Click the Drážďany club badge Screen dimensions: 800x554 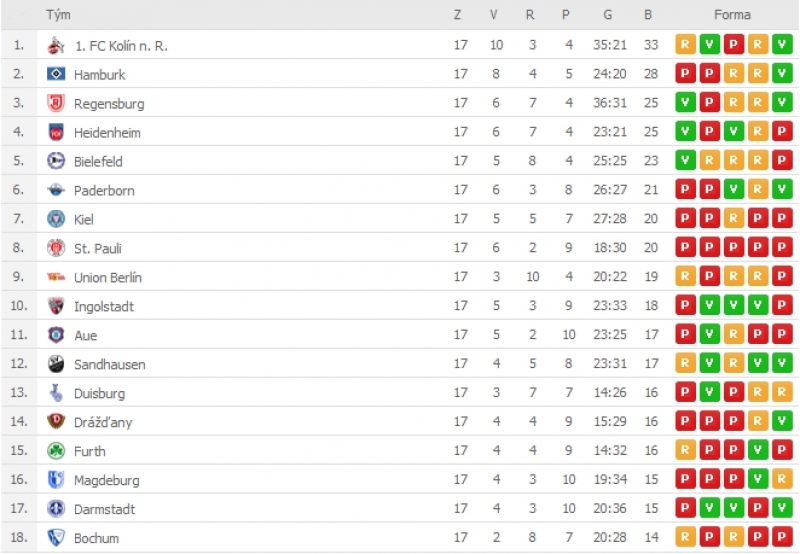(x=56, y=421)
